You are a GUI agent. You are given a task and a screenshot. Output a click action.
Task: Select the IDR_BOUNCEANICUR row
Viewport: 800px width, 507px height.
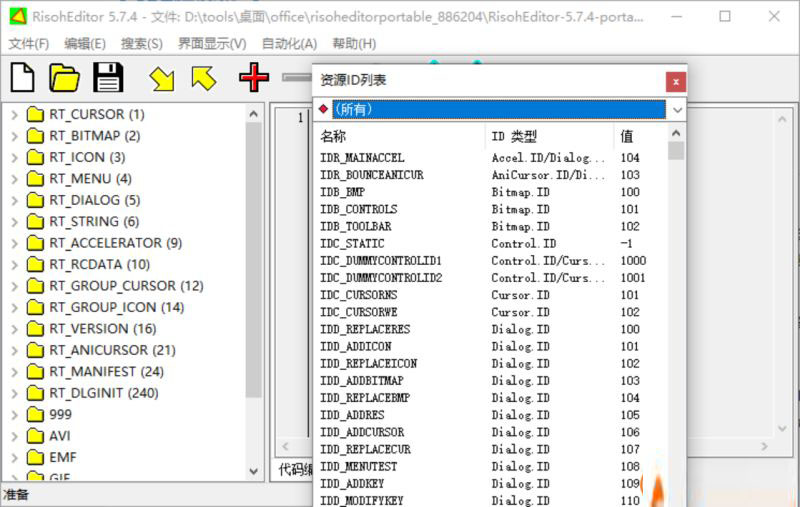click(x=490, y=175)
